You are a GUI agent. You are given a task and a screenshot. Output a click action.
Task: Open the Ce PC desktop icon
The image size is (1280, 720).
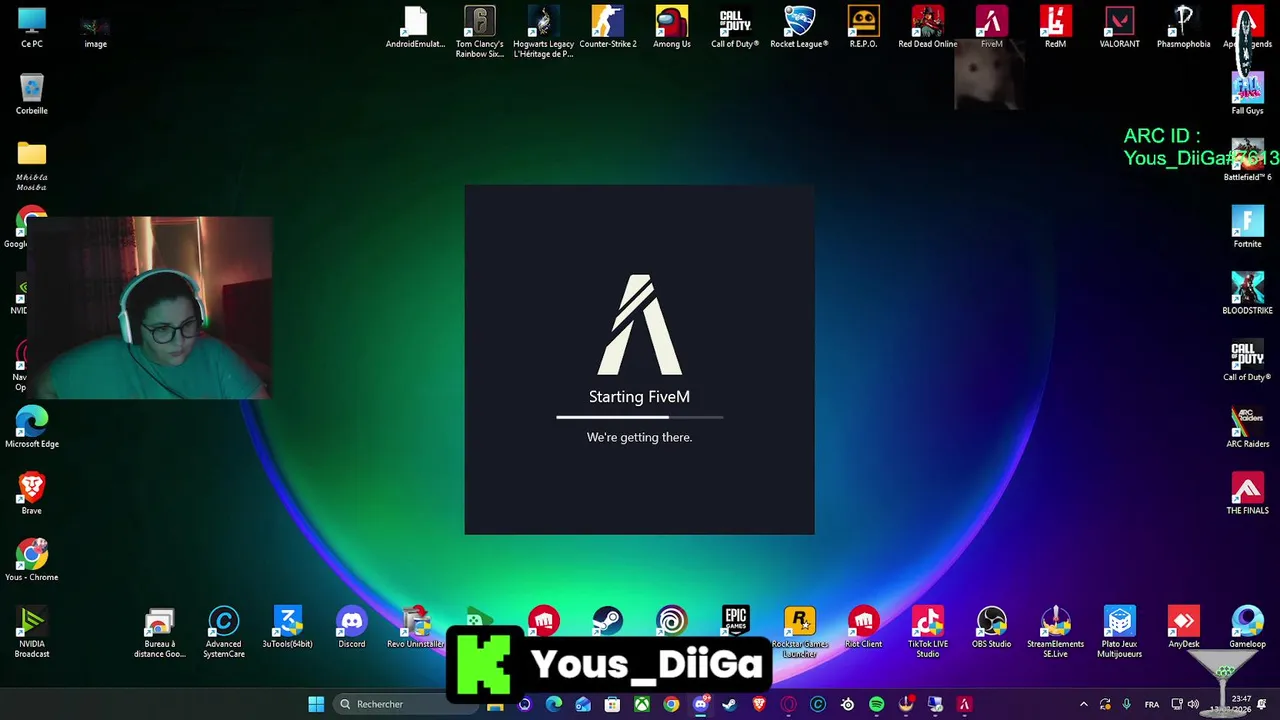coord(32,28)
